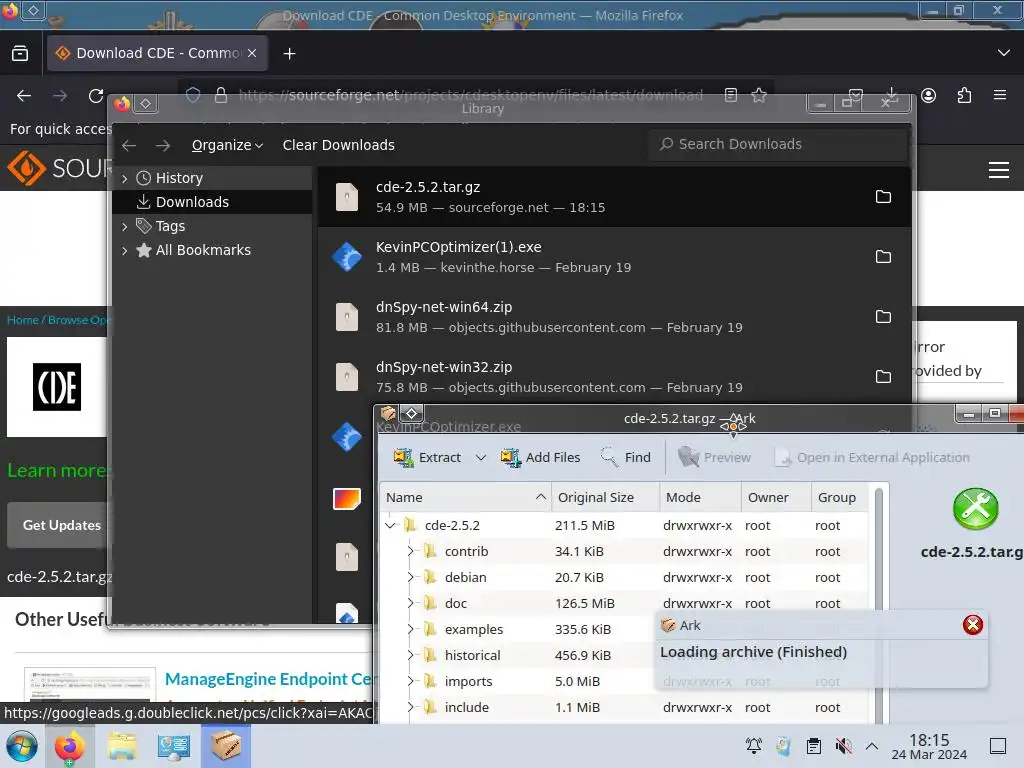This screenshot has width=1024, height=768.
Task: Expand the doc folder in Ark
Action: [410, 603]
